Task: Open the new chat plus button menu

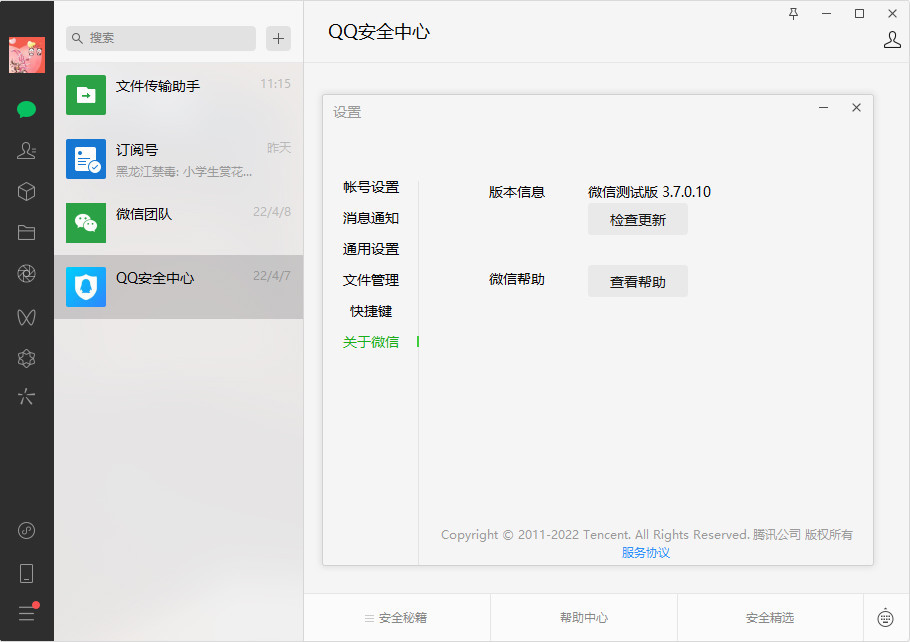Action: pos(278,38)
